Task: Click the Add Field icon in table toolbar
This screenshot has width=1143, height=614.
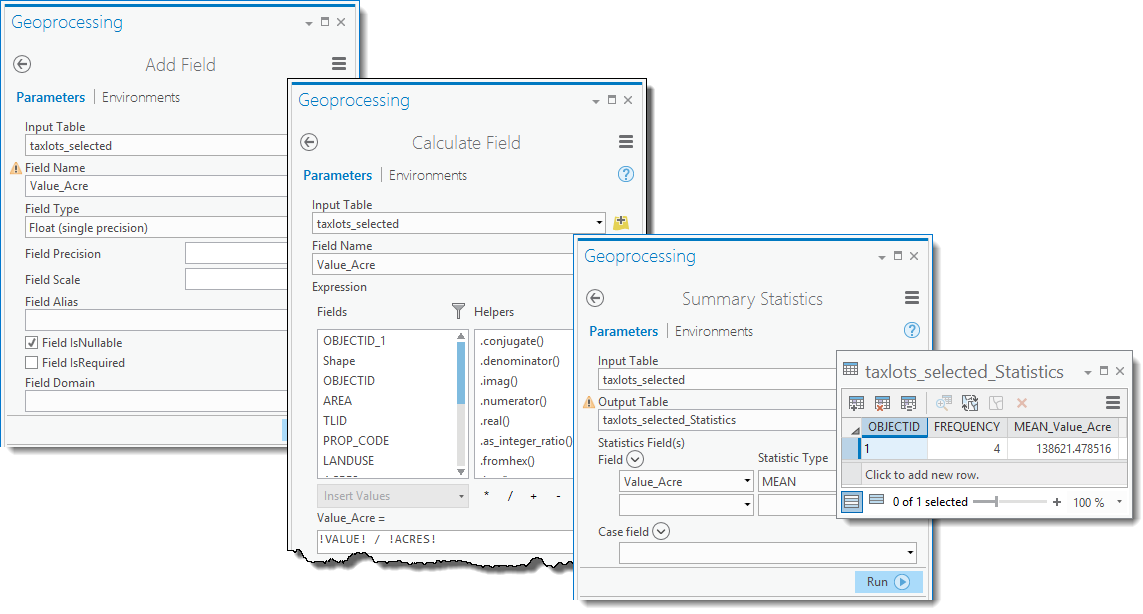Action: [x=856, y=403]
